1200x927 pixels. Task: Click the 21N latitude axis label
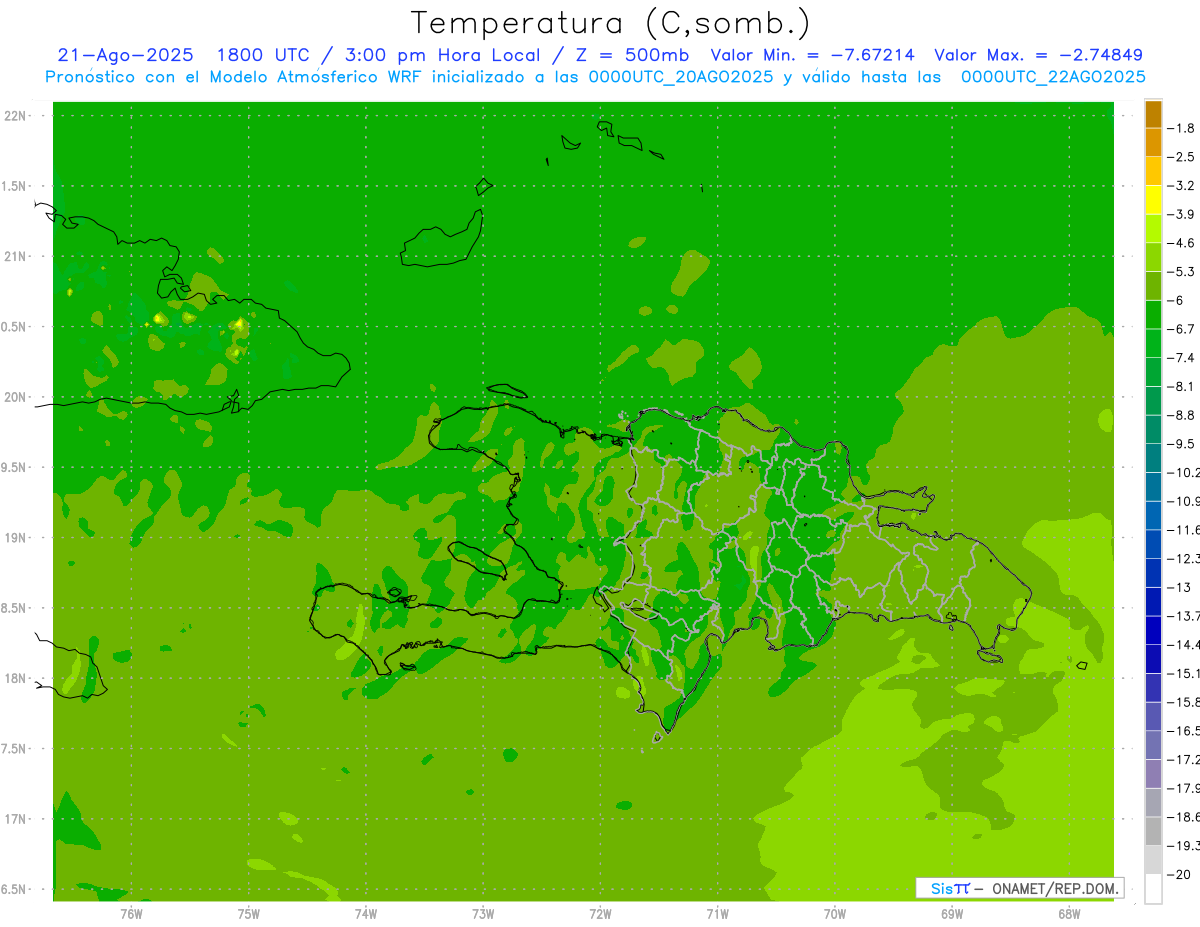(x=16, y=256)
